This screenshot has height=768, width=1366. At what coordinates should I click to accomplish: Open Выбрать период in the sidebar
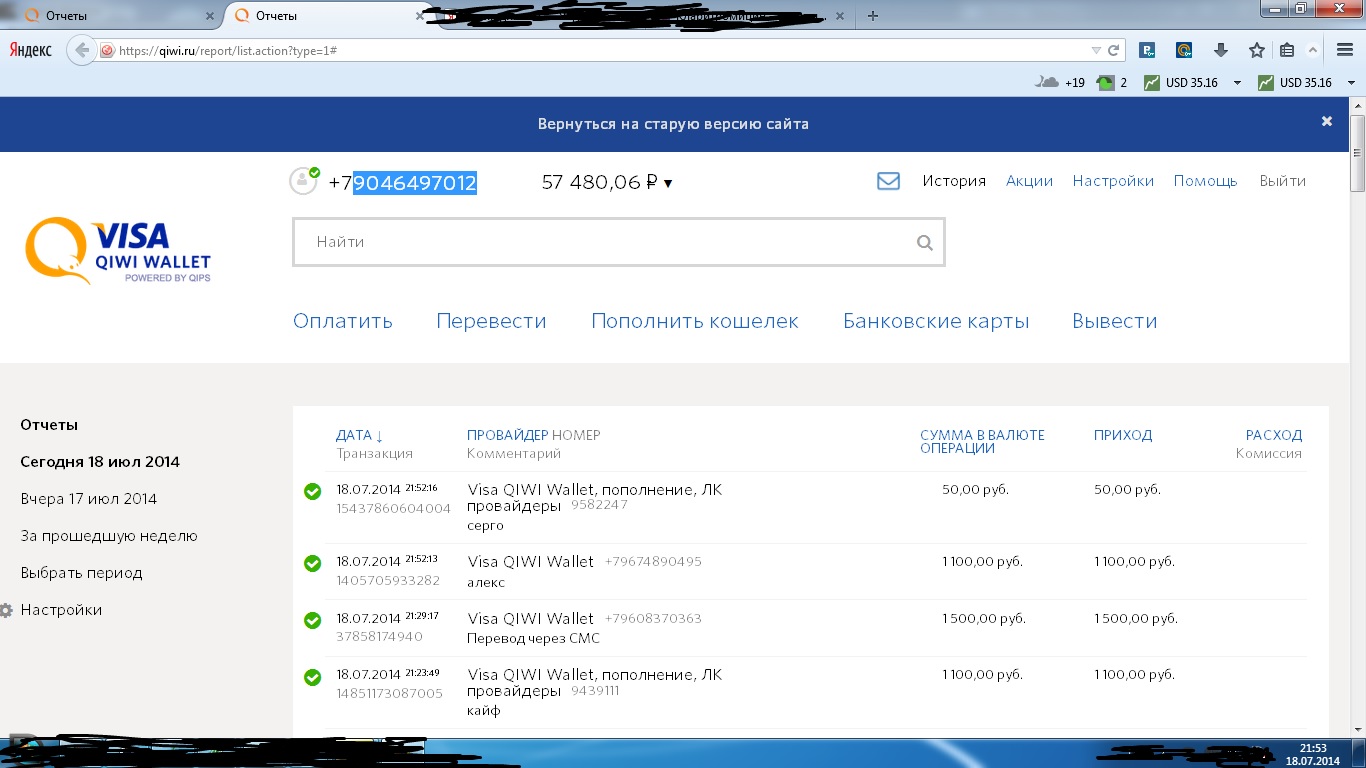coord(82,573)
